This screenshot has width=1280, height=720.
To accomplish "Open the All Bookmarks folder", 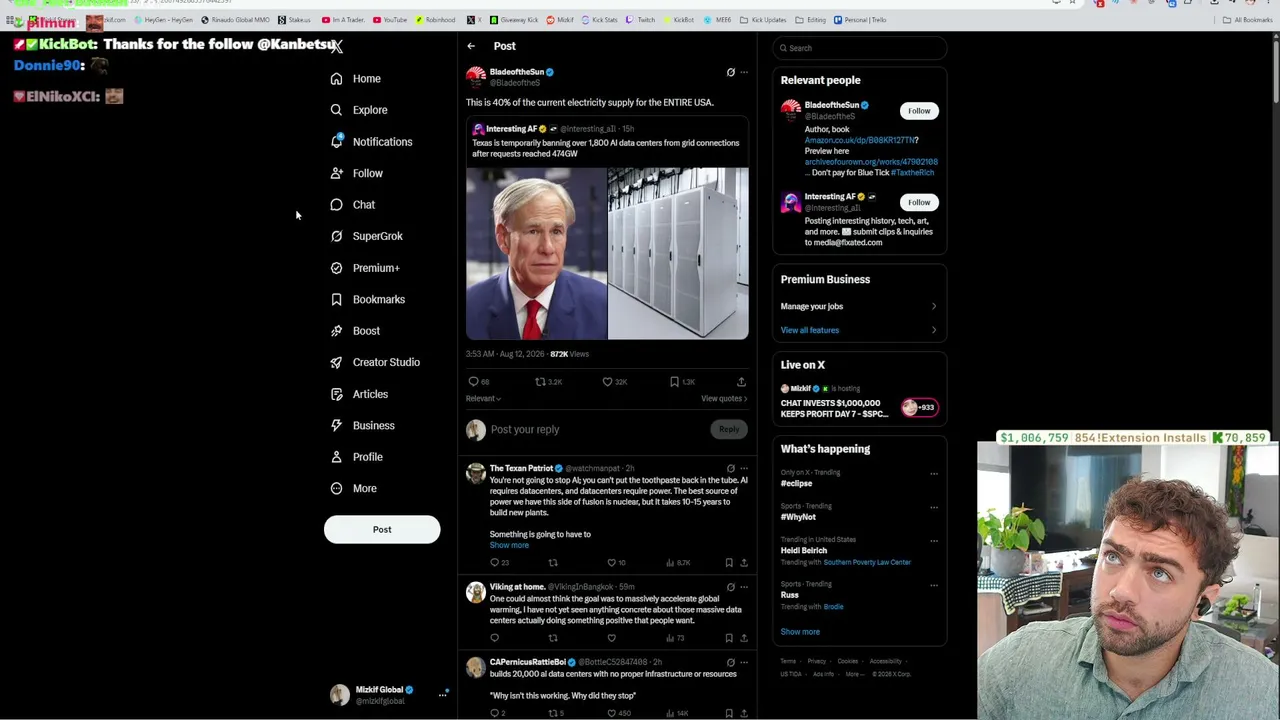I will pos(1247,20).
